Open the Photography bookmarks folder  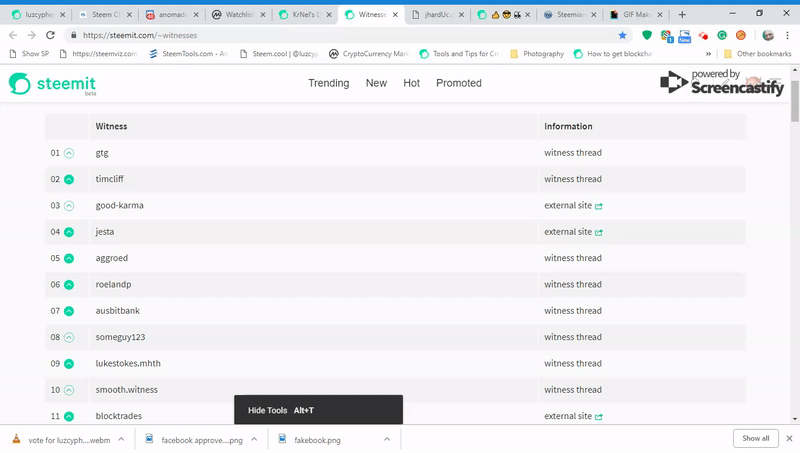tap(537, 54)
